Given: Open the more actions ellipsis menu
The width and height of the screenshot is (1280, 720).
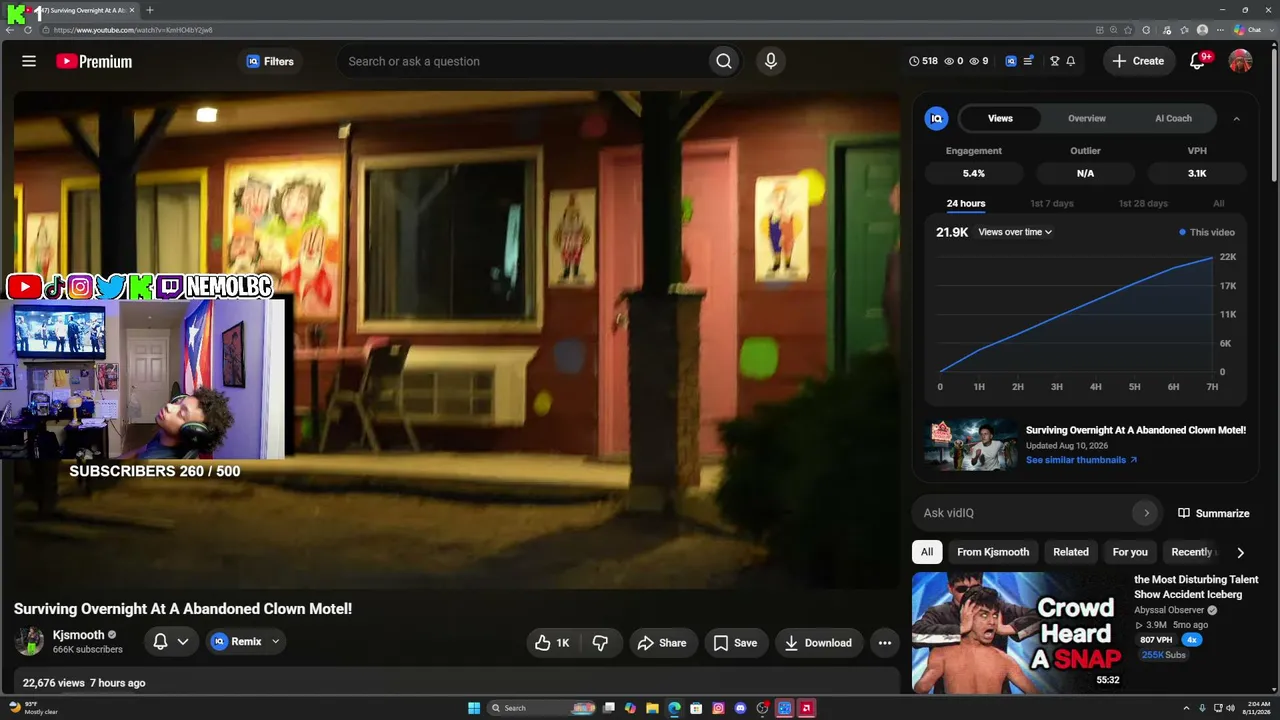Looking at the screenshot, I should [x=884, y=643].
